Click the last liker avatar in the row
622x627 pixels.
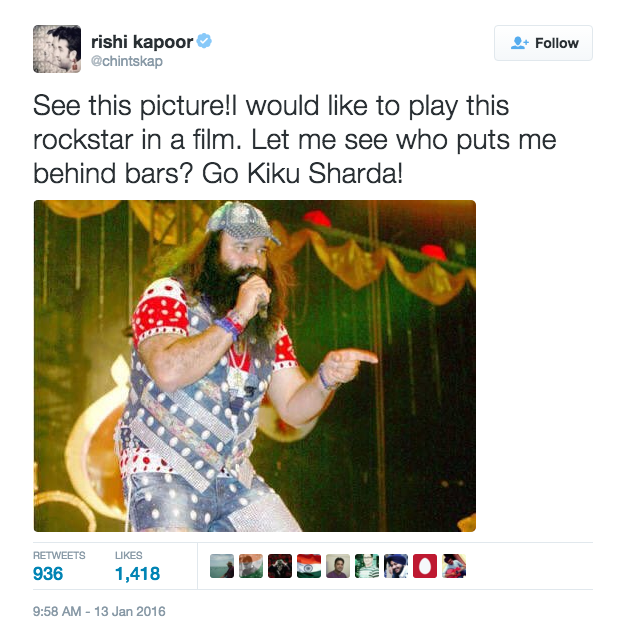coord(454,567)
